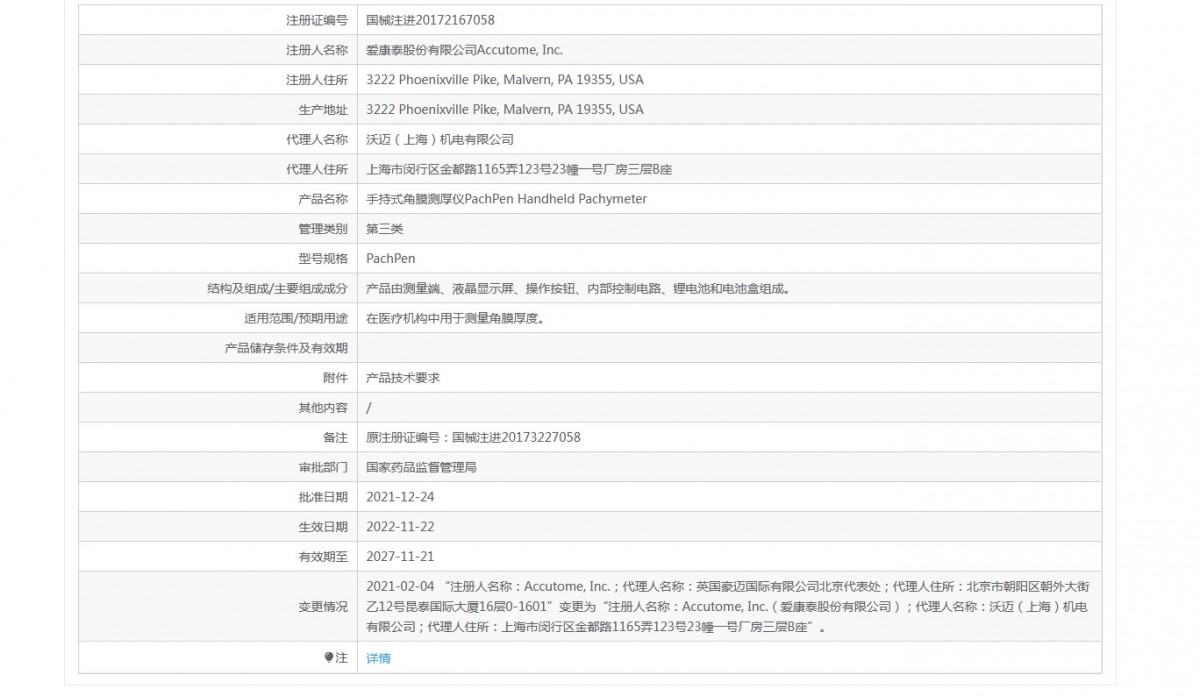Click the 其他内容 row label
Viewport: 1200px width, 696px height.
click(323, 408)
